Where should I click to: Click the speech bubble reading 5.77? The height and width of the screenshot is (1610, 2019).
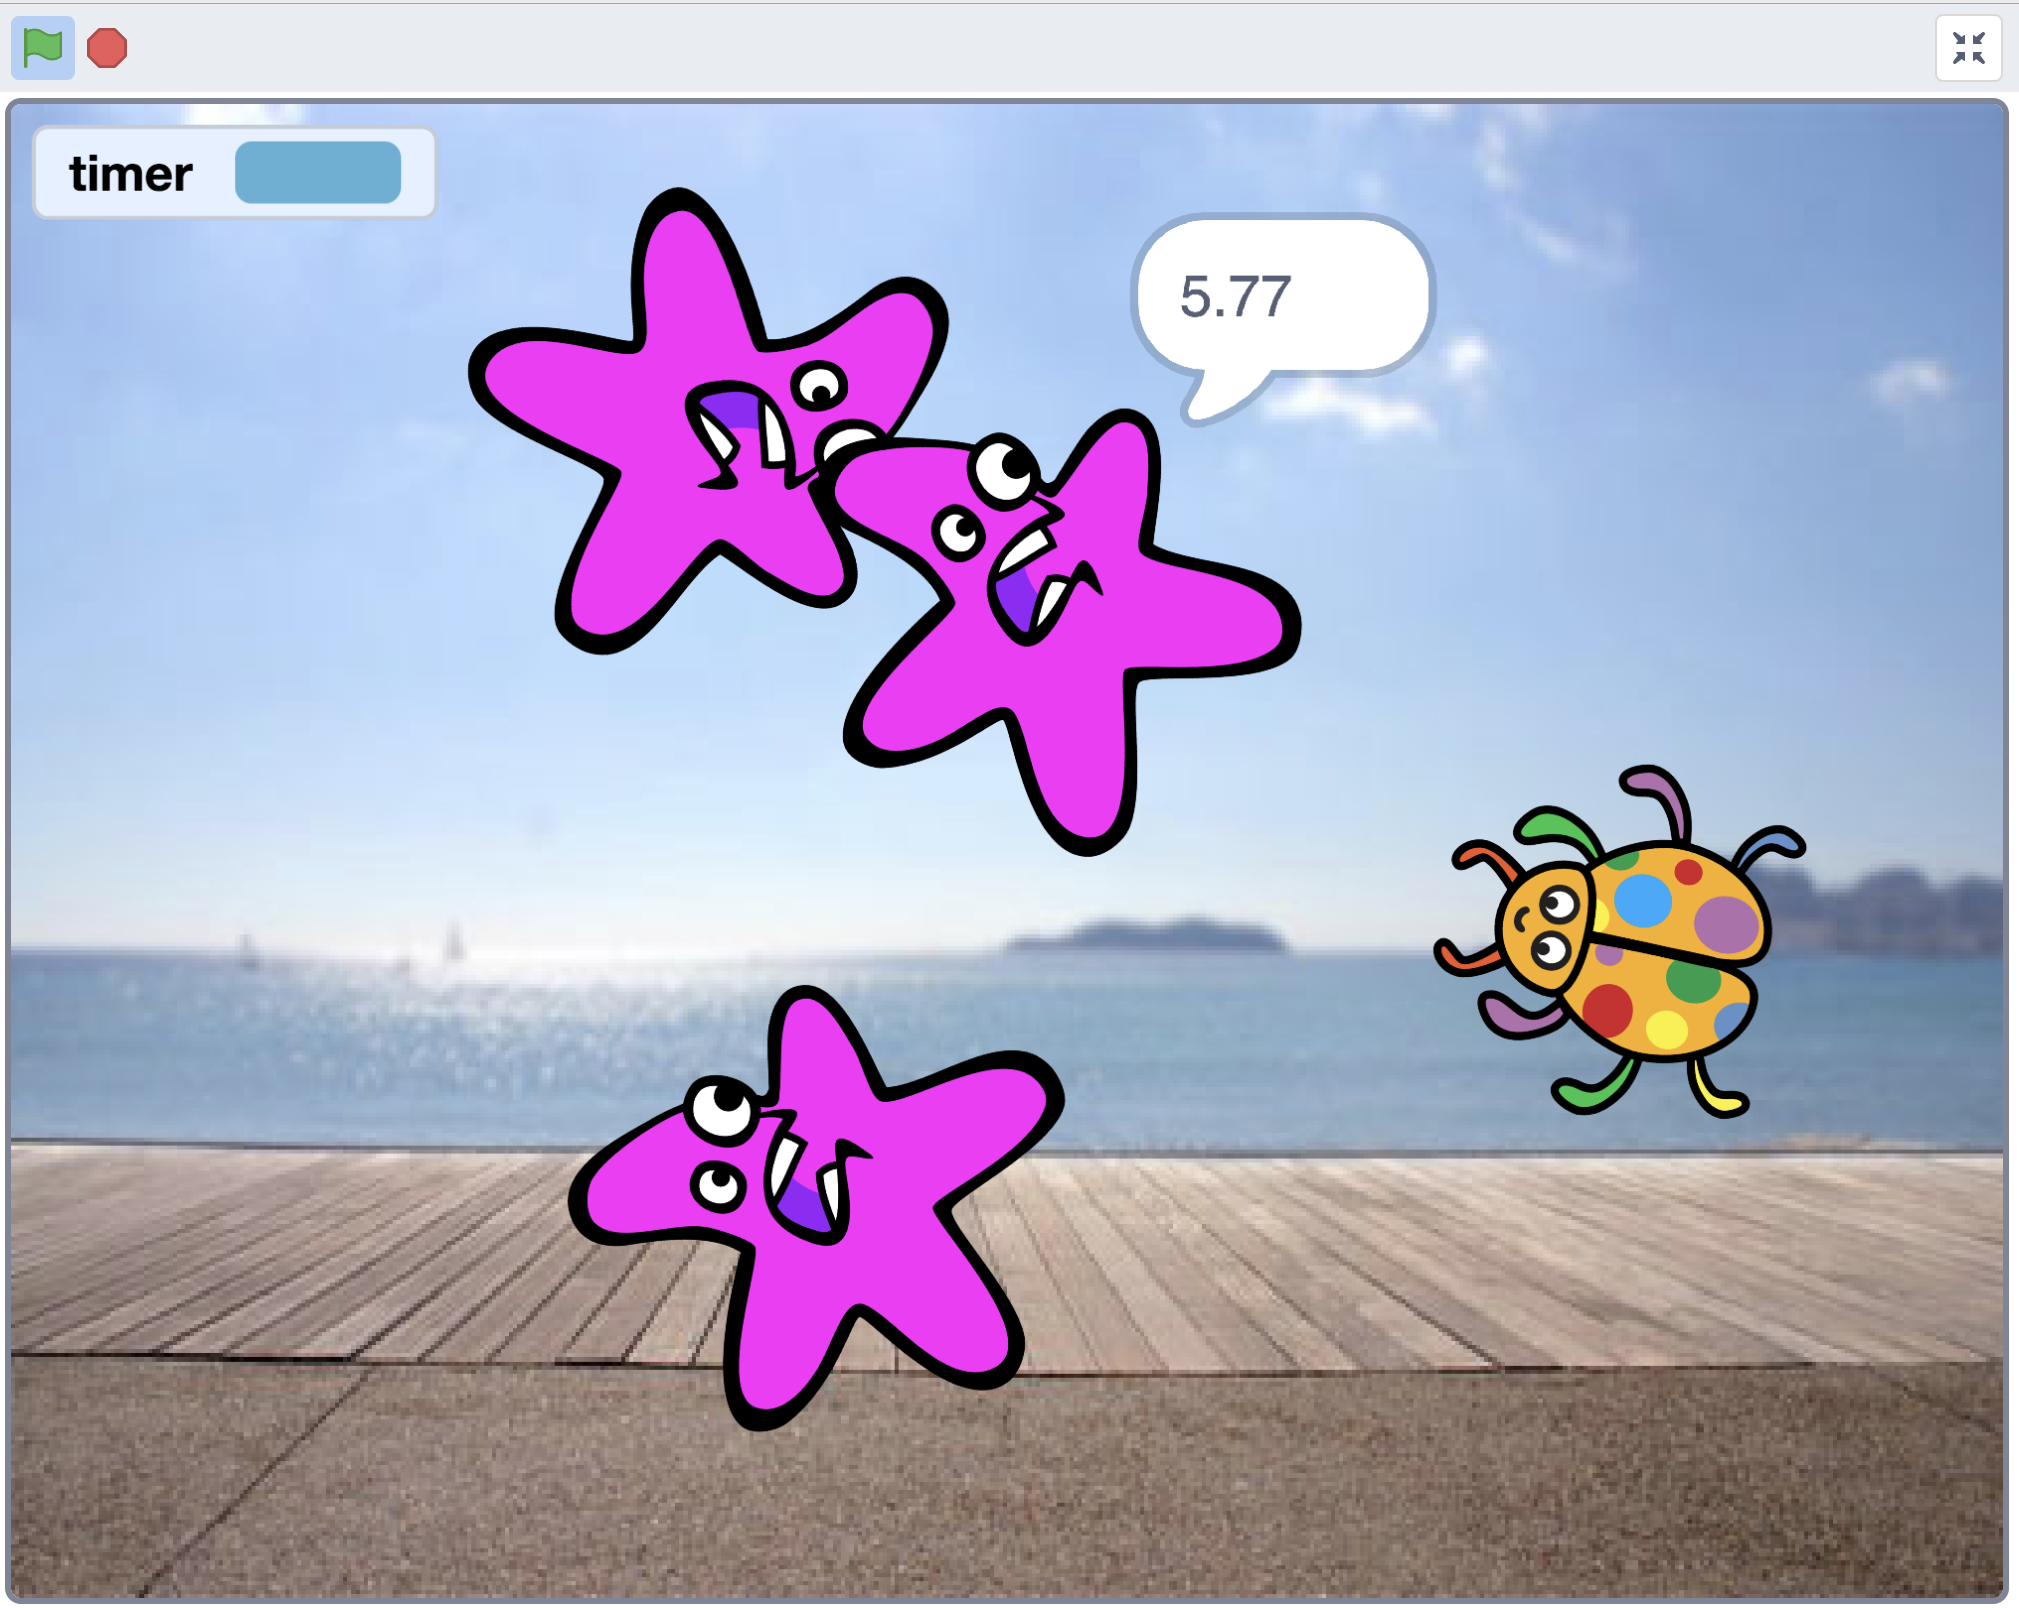(x=1283, y=317)
